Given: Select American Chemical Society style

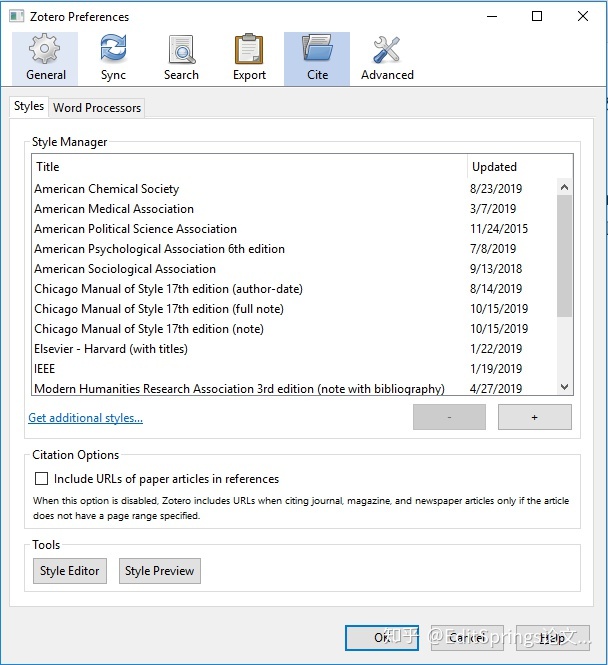Looking at the screenshot, I should coord(295,189).
